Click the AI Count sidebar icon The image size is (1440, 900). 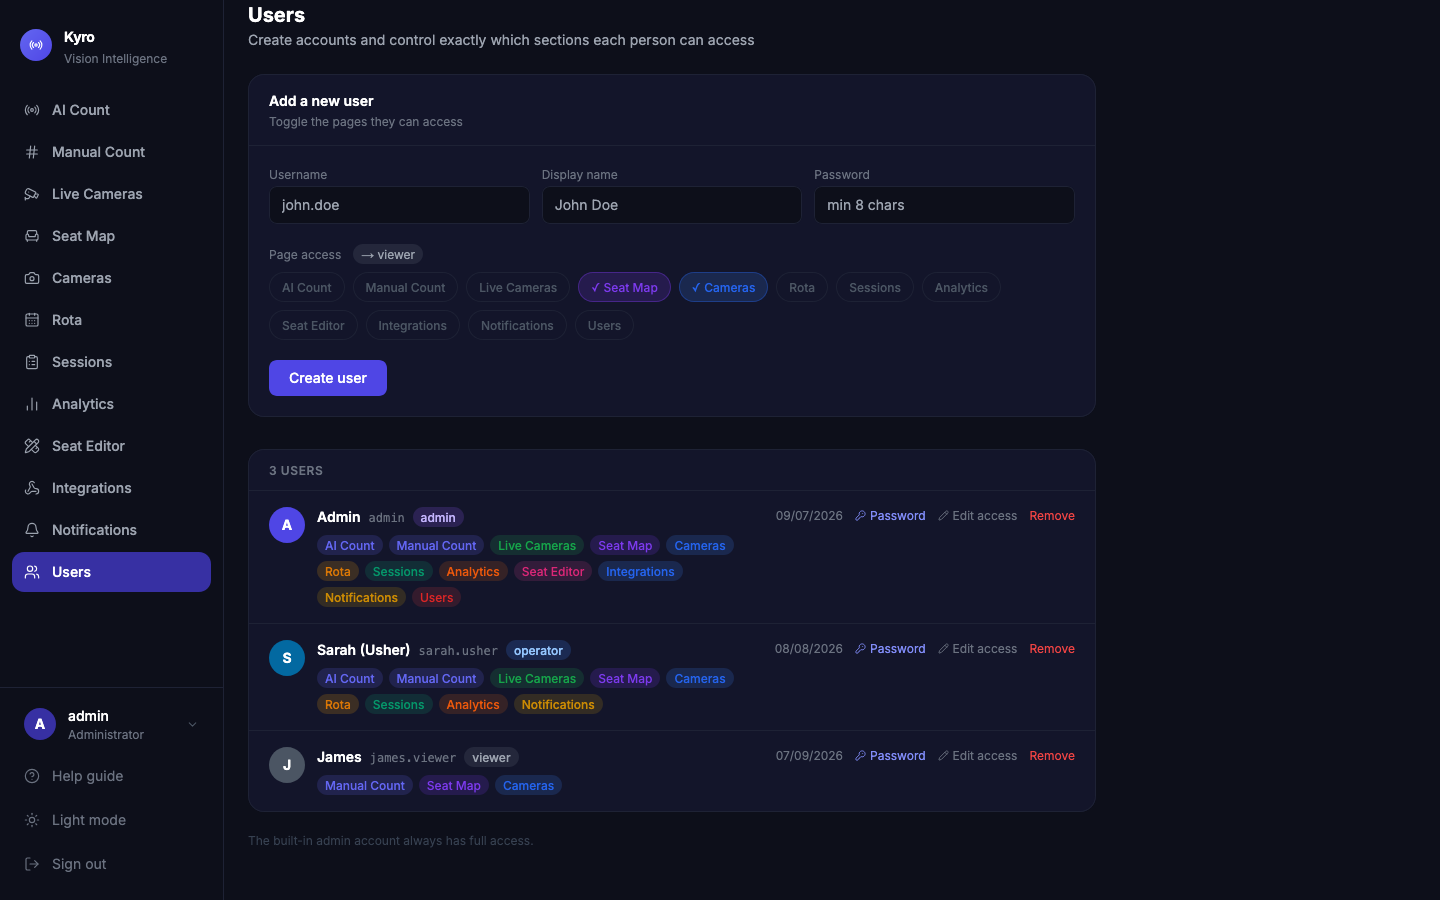(32, 110)
